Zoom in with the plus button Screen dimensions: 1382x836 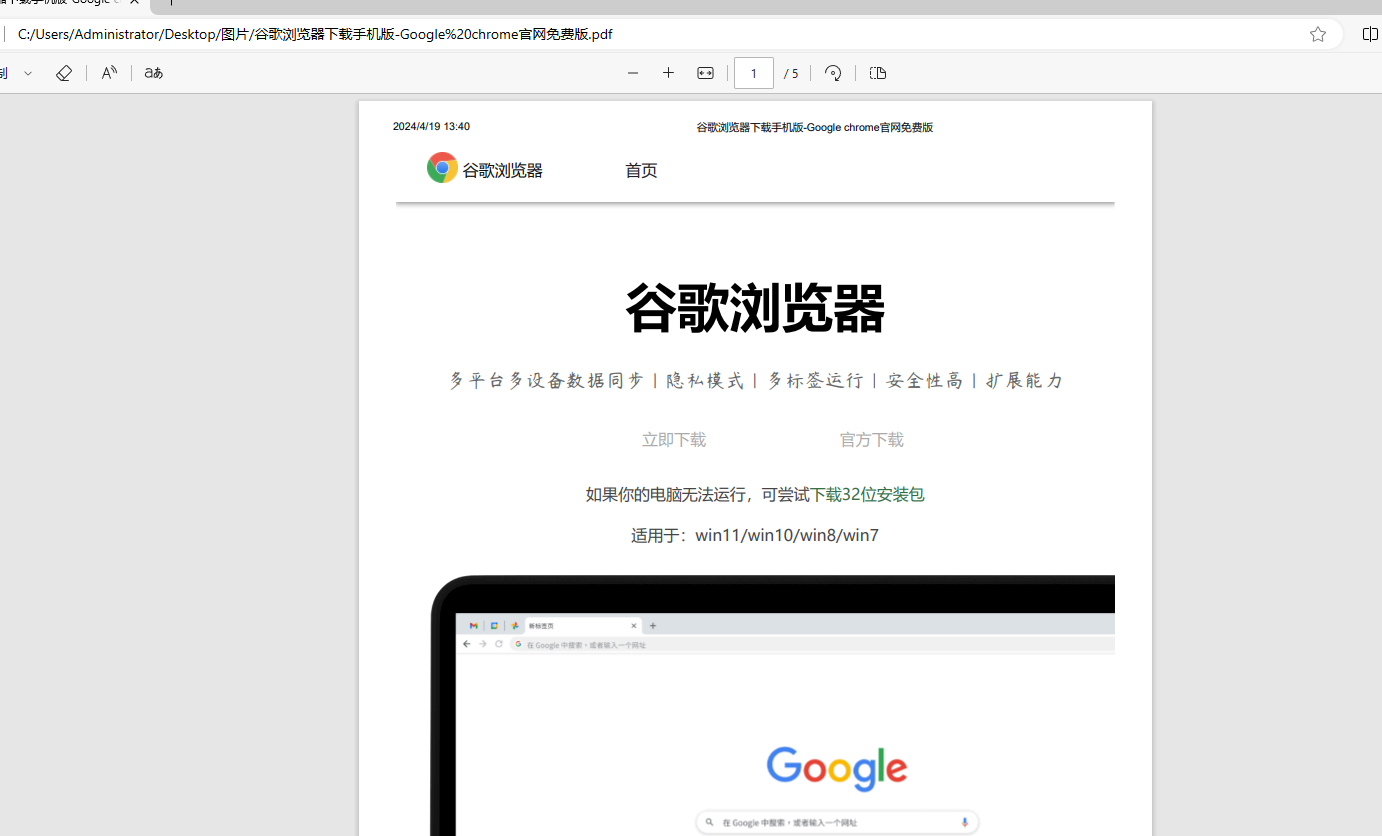point(669,73)
